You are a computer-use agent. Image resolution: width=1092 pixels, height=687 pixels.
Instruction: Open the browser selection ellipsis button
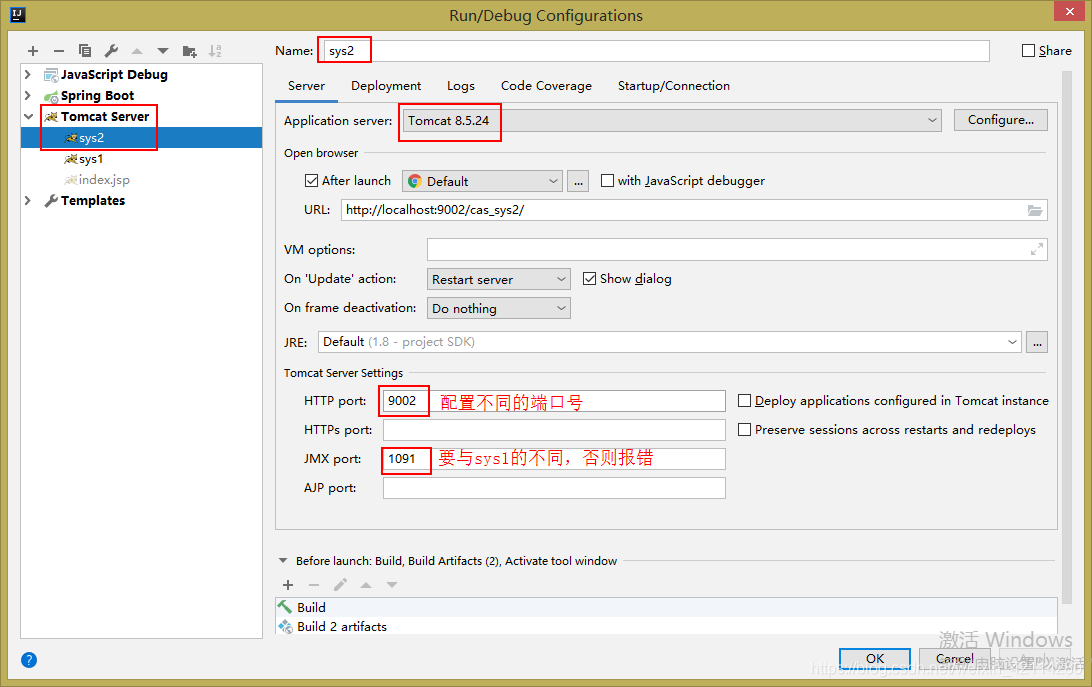(x=578, y=181)
